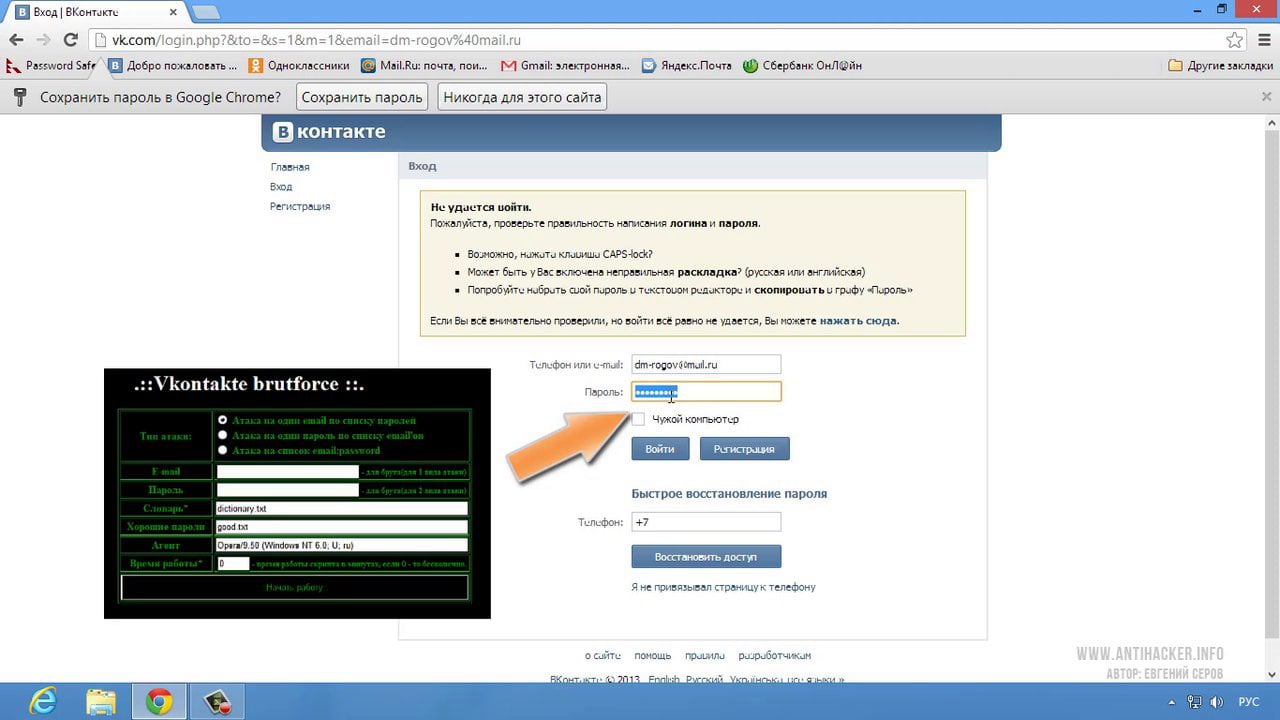The width and height of the screenshot is (1280, 720).
Task: Open the Password Safe bookmark
Action: [51, 66]
